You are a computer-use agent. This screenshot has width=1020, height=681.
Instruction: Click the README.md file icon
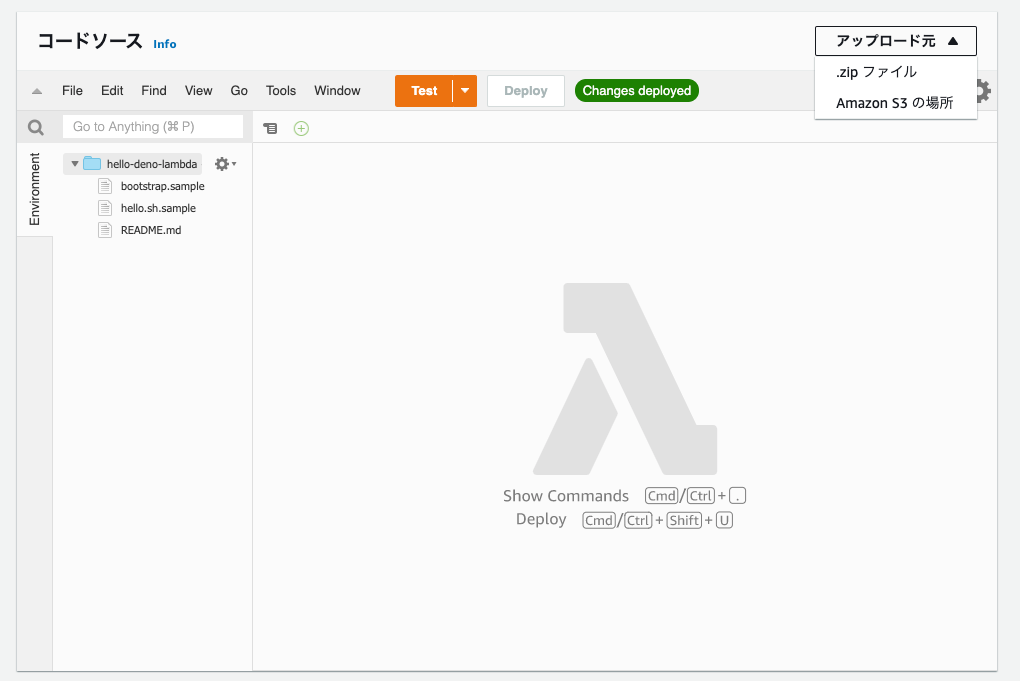105,230
